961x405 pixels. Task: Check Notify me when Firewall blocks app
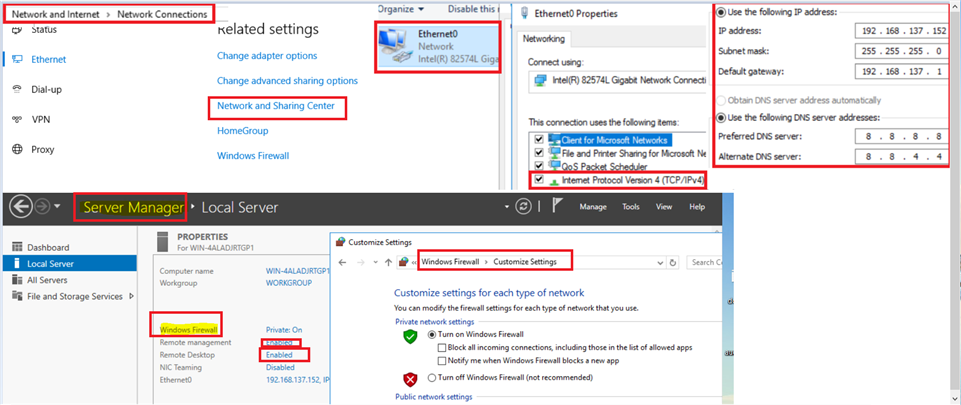click(442, 361)
